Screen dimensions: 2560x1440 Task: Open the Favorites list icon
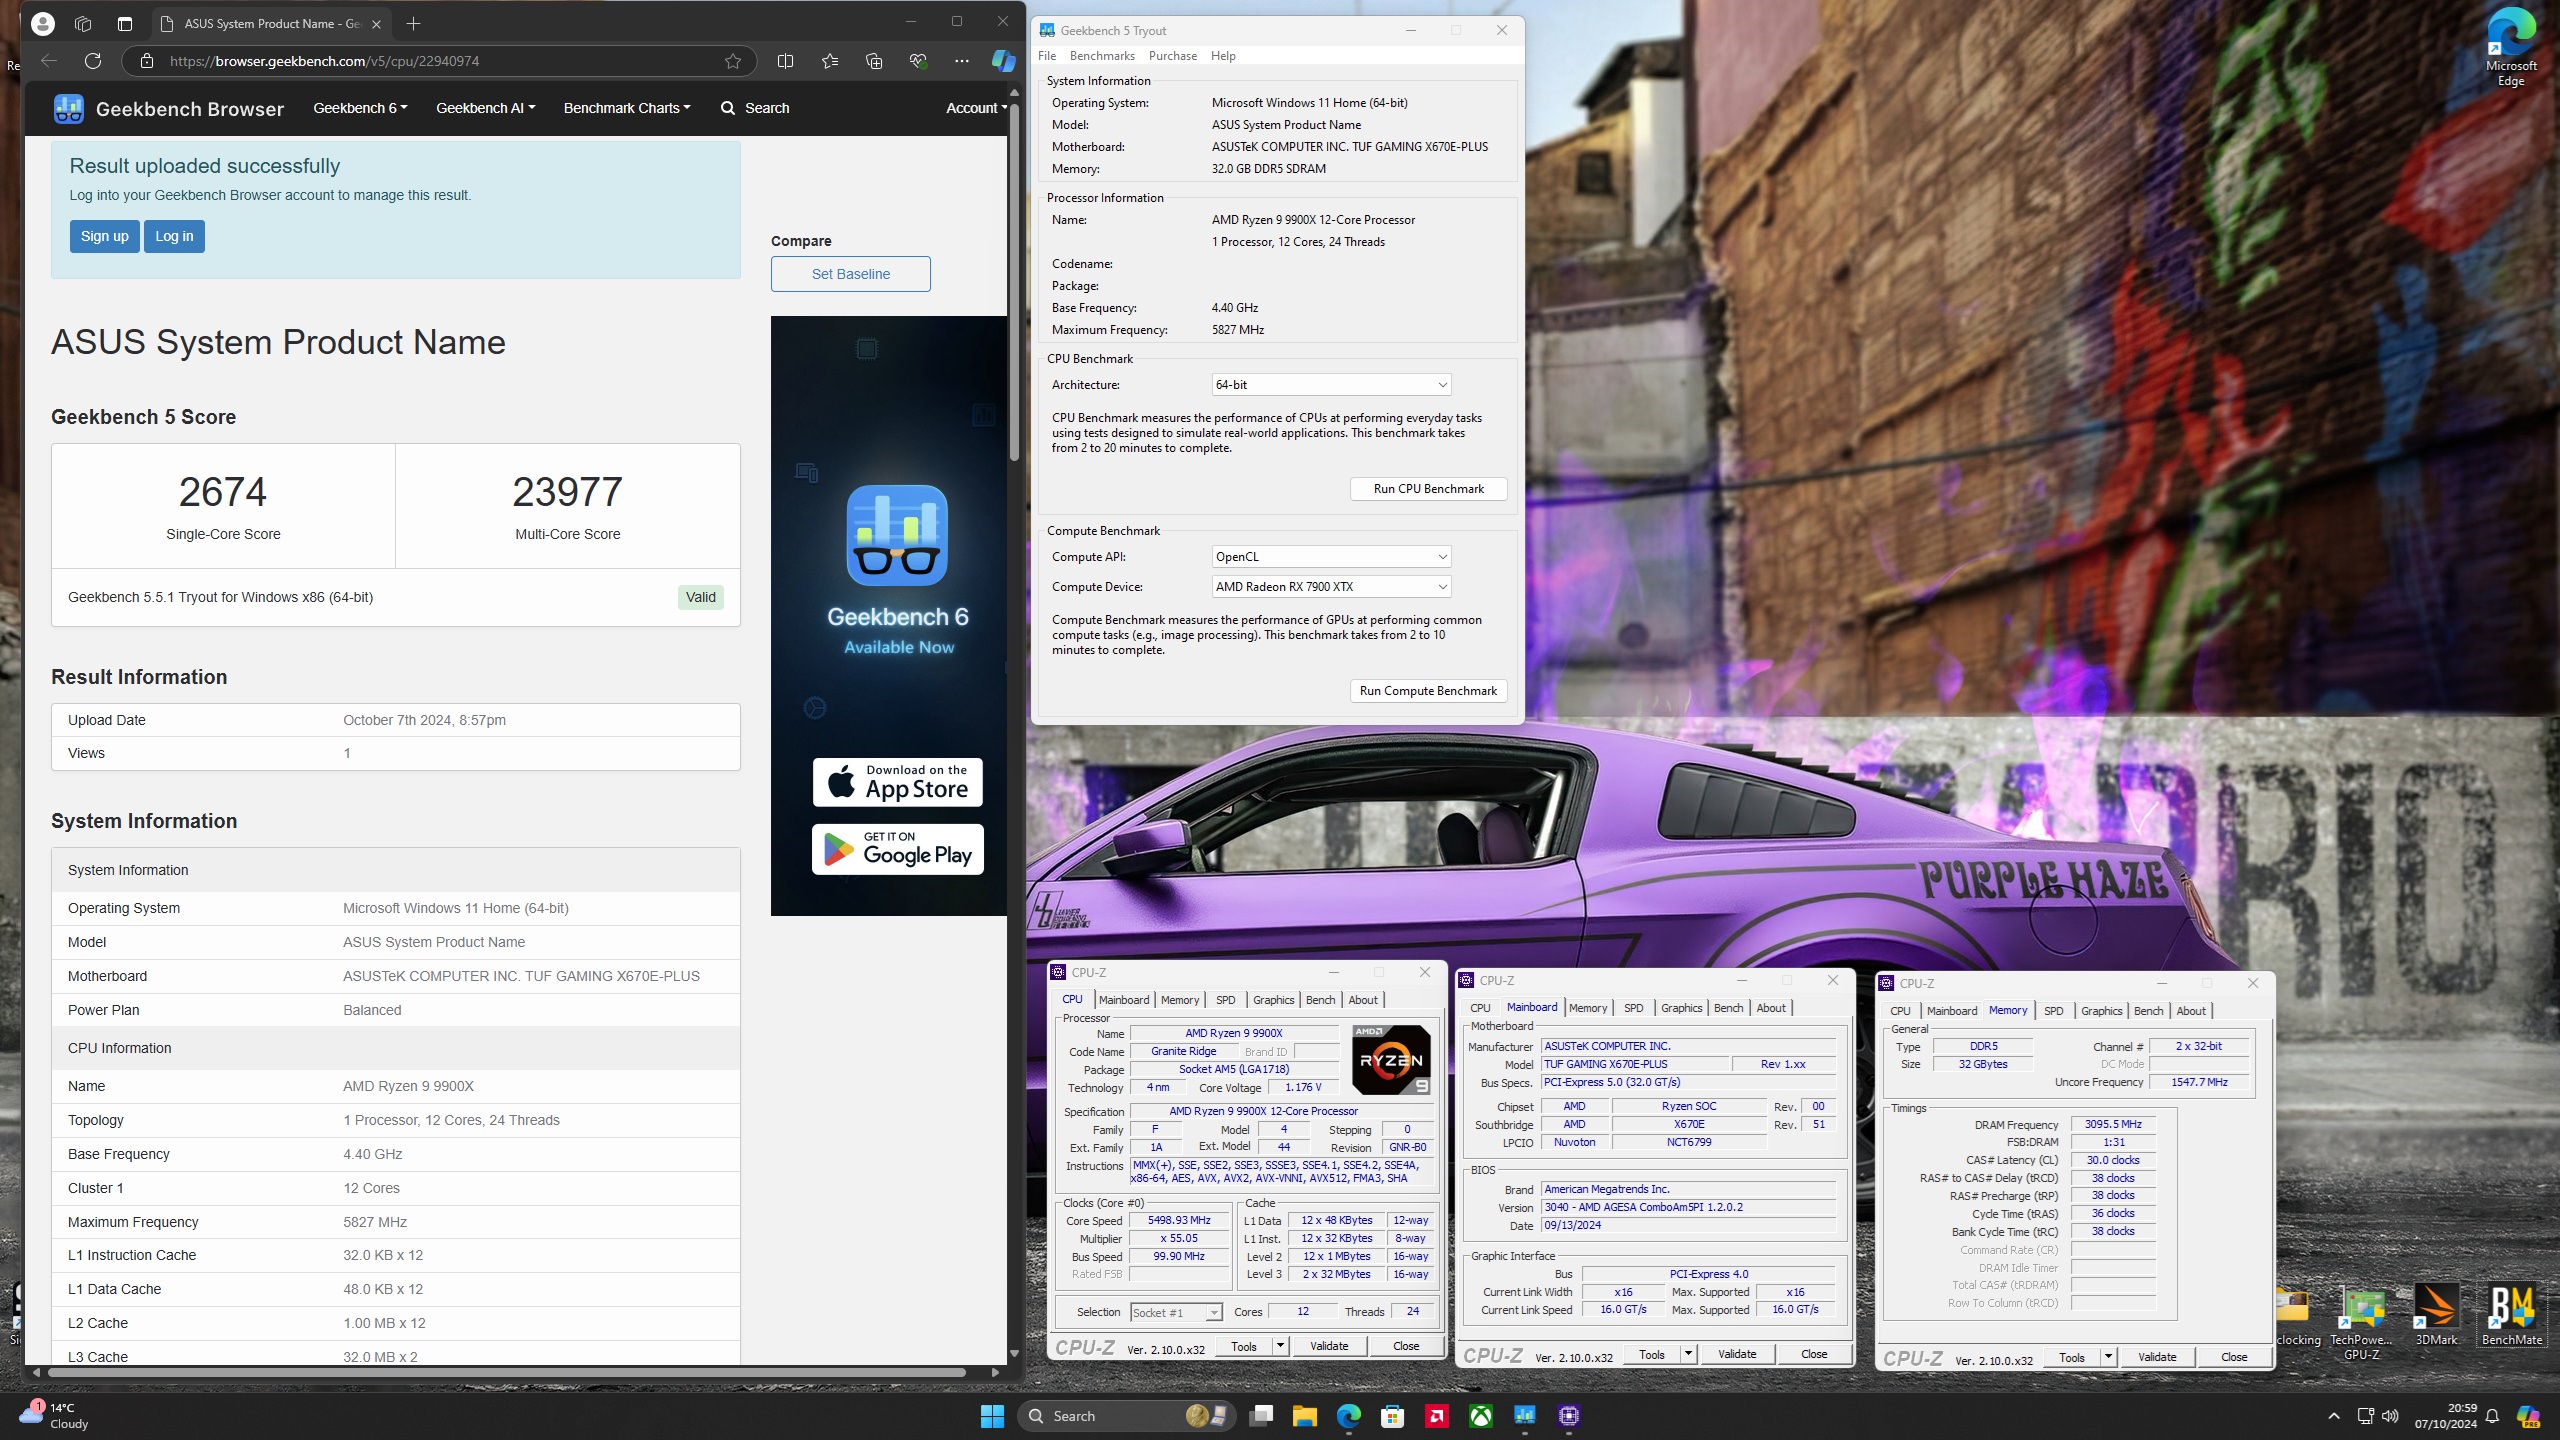point(830,61)
